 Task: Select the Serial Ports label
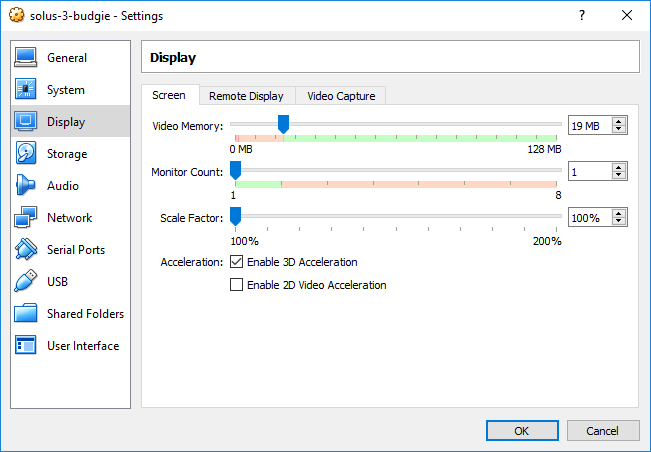[76, 249]
